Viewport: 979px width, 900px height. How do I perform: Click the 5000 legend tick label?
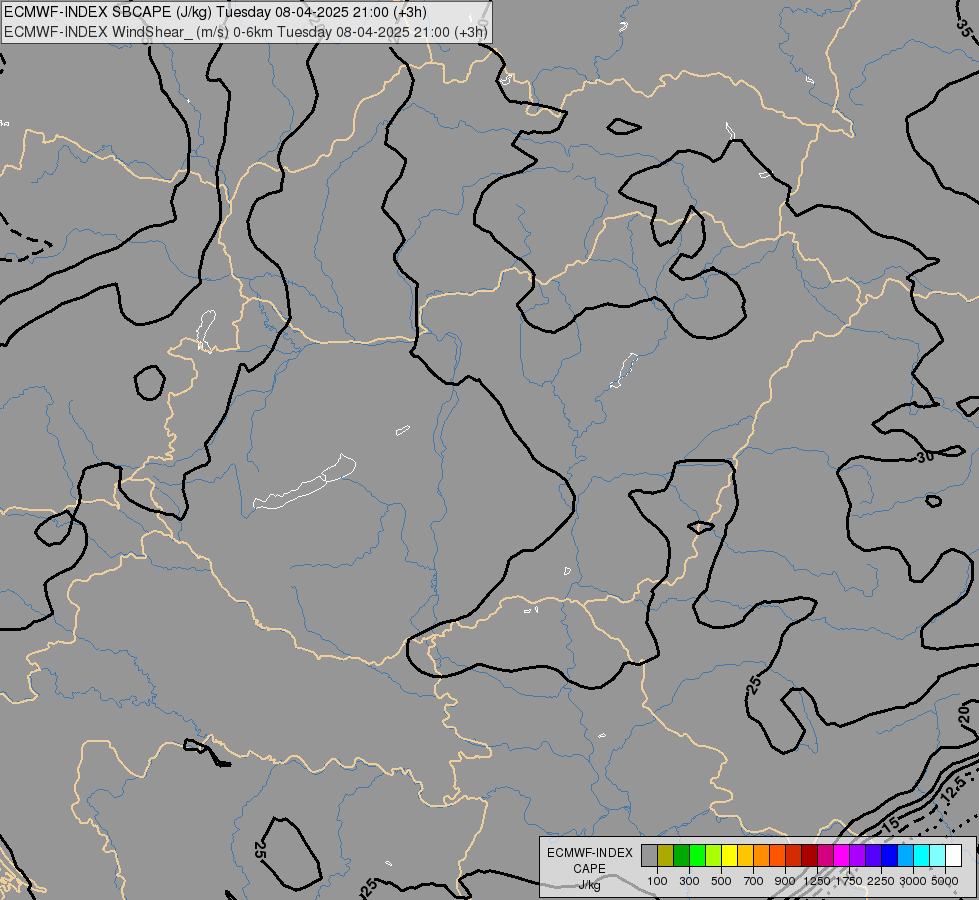pyautogui.click(x=945, y=881)
